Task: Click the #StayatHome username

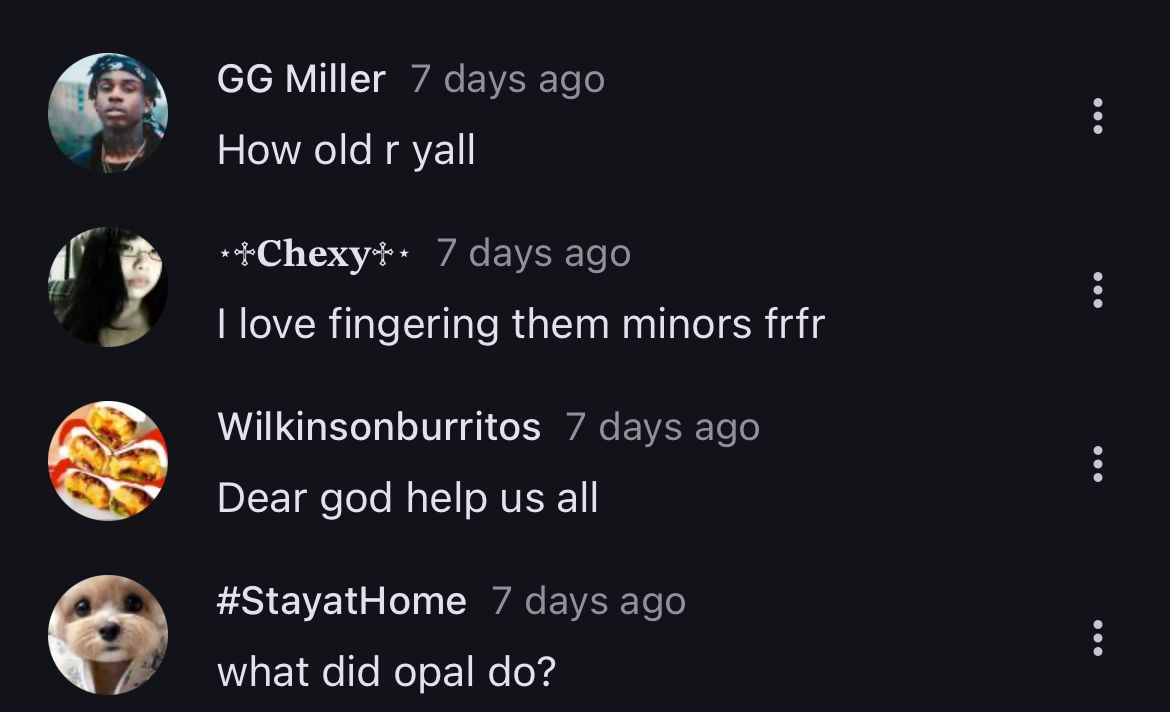Action: click(x=342, y=601)
